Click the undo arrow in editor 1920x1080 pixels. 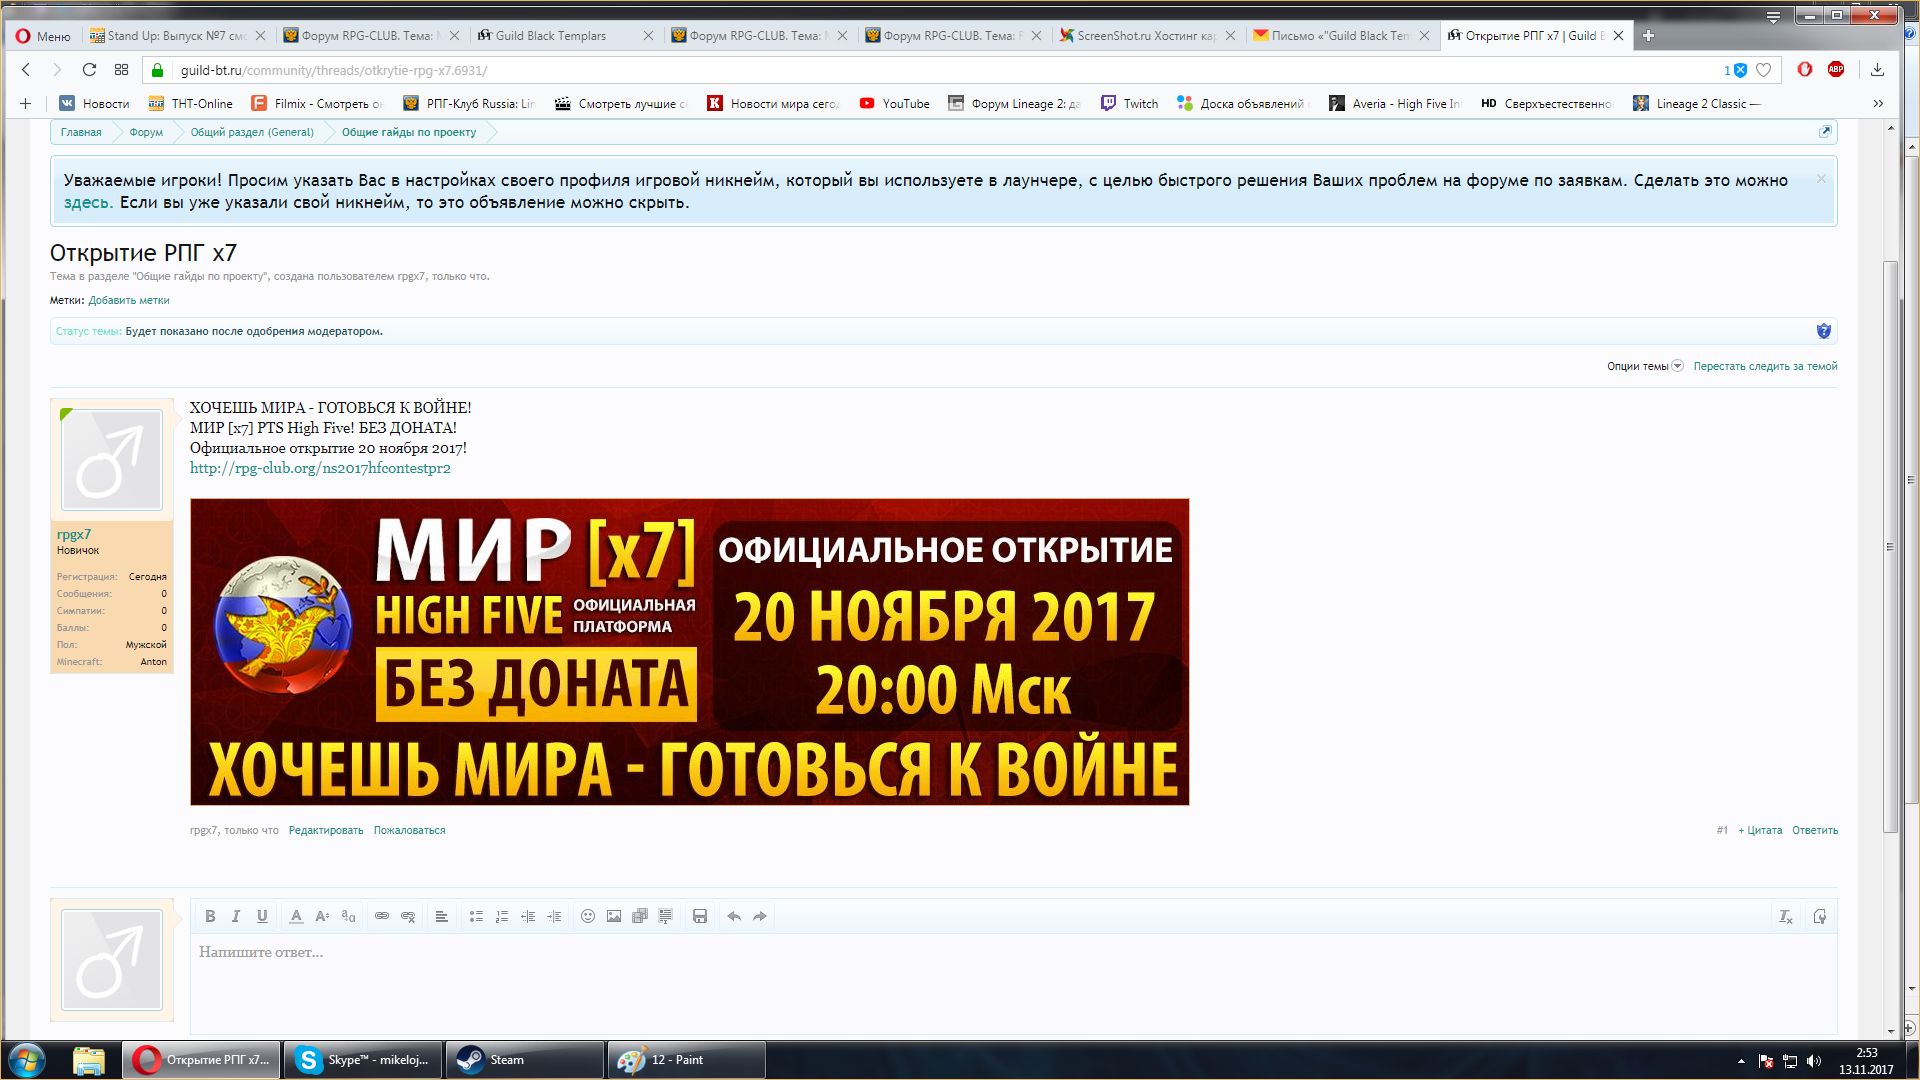(734, 916)
